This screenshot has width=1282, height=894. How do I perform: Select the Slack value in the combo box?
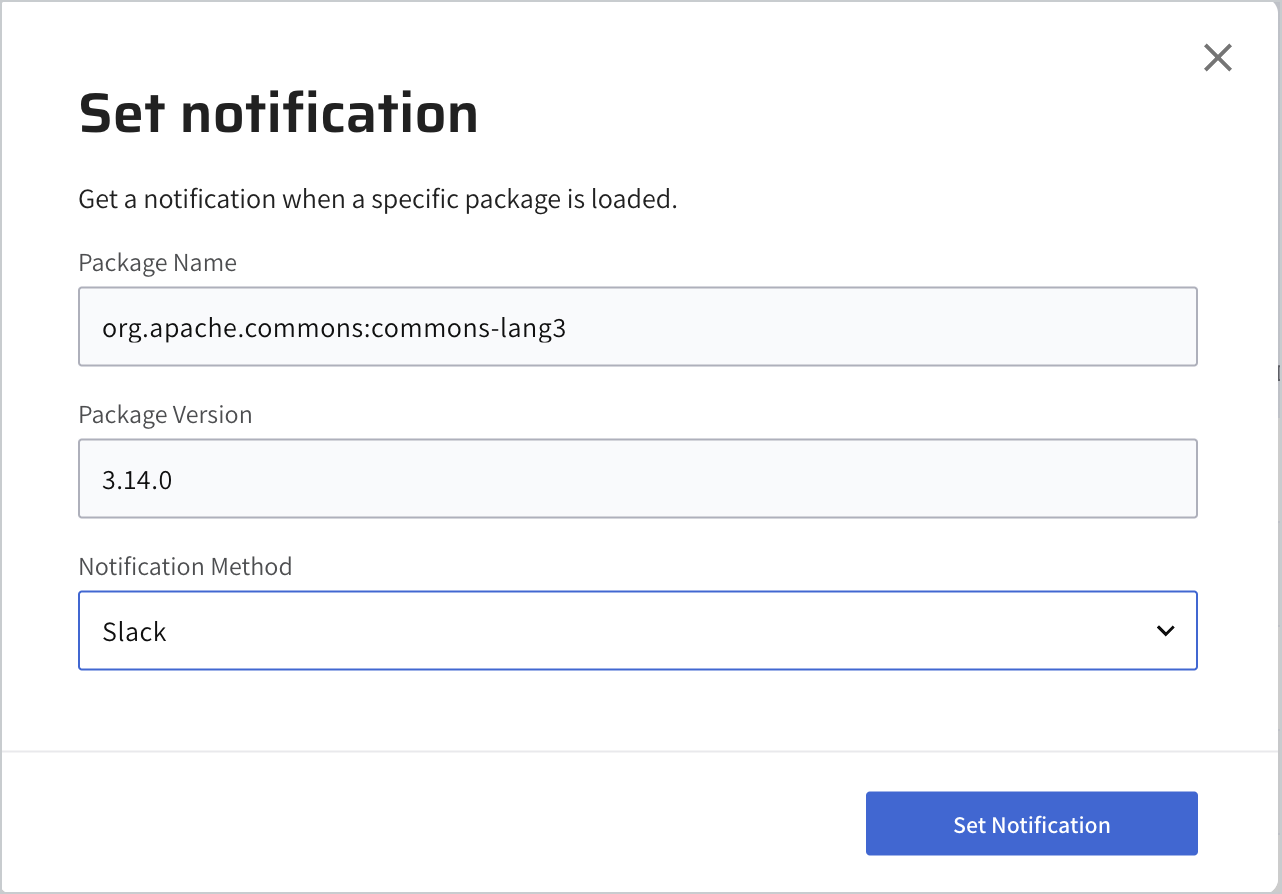click(135, 632)
